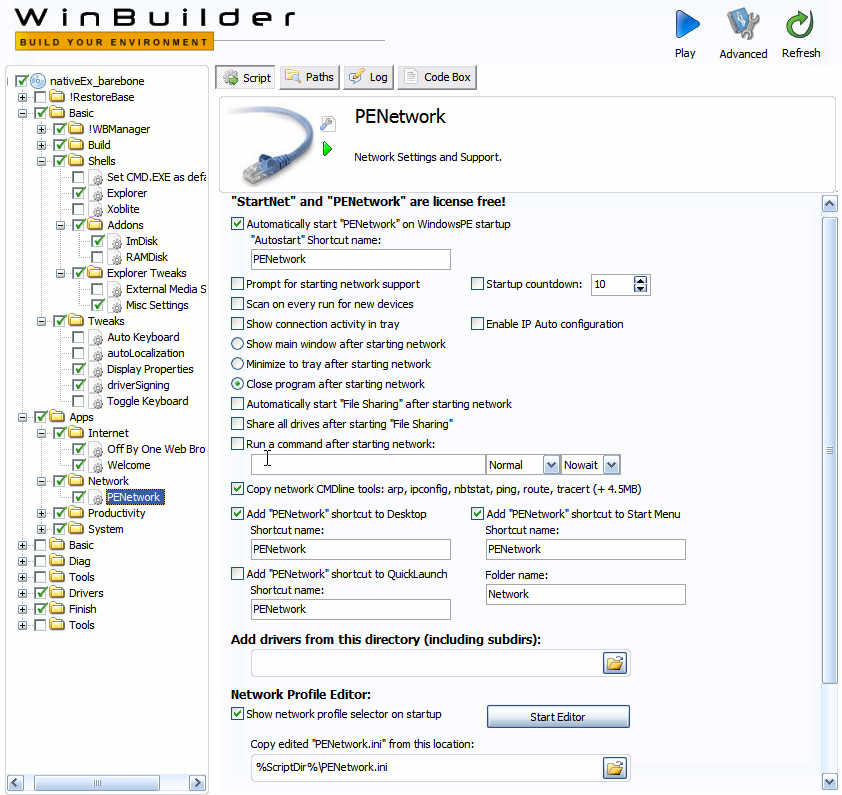Click the Display Properties gear icon
The height and width of the screenshot is (795, 842).
coord(97,370)
